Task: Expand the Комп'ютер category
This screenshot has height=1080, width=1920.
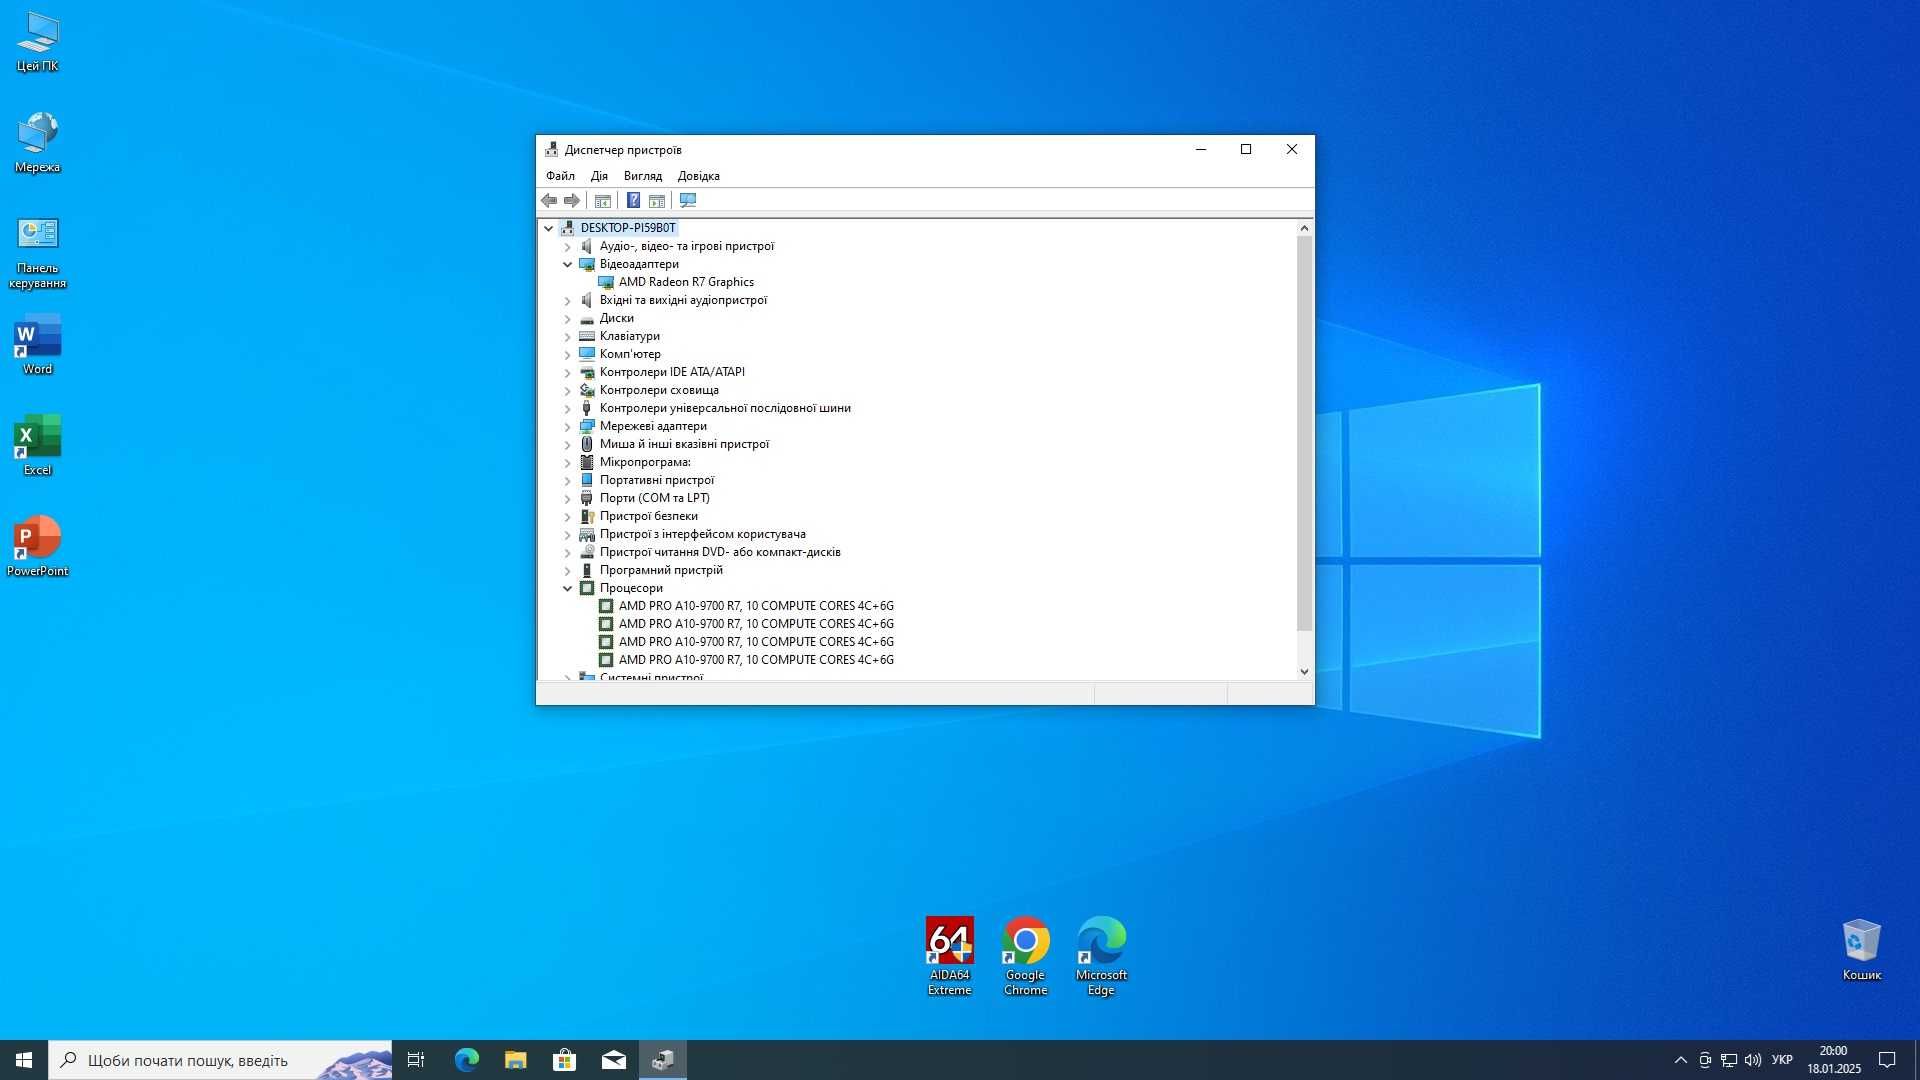Action: (567, 354)
